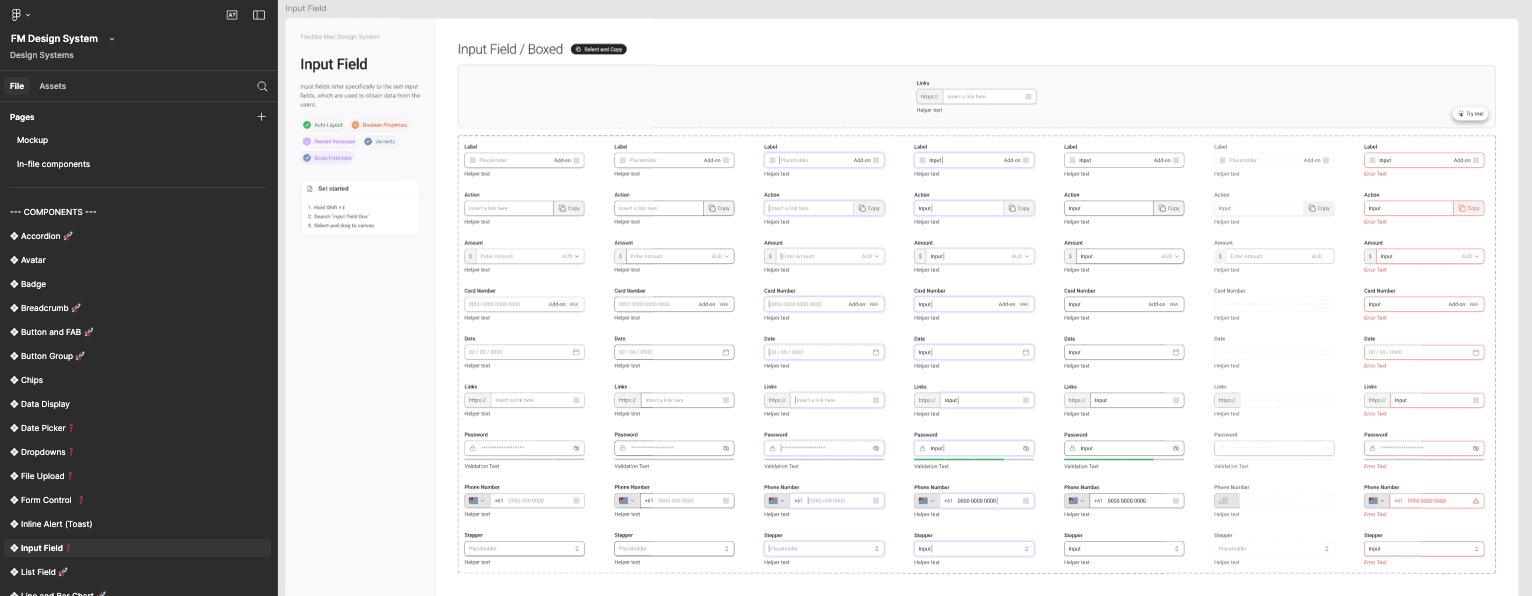
Task: Select the Button and FAB page
Action: click(138, 332)
